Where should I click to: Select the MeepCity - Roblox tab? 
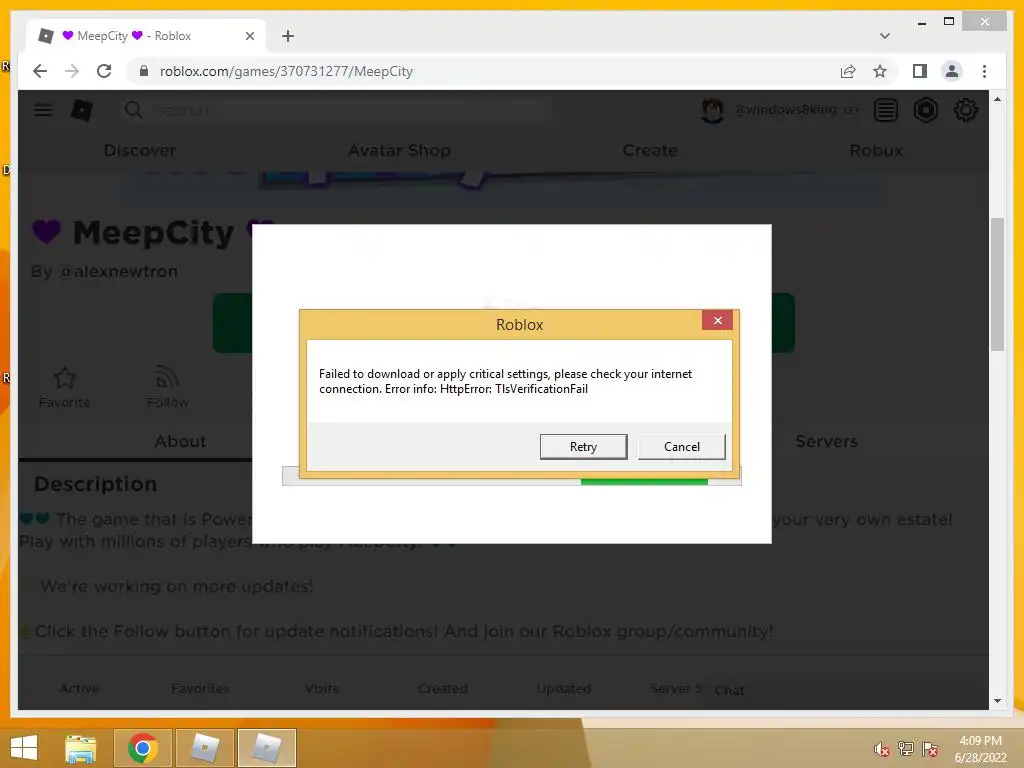(146, 36)
